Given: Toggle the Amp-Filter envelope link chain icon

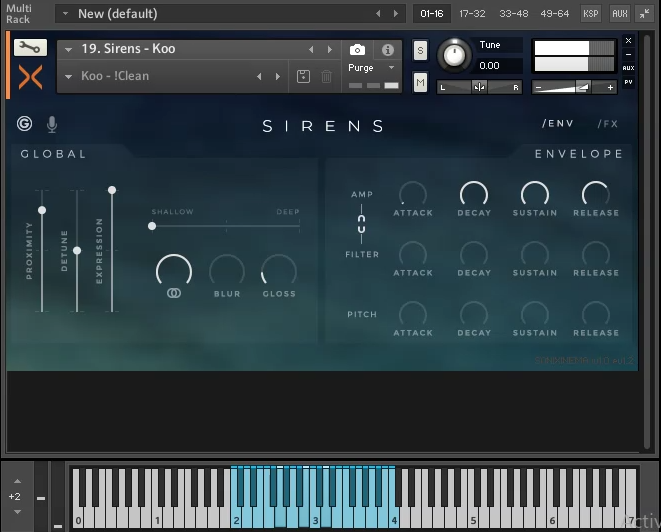Looking at the screenshot, I should coord(361,224).
